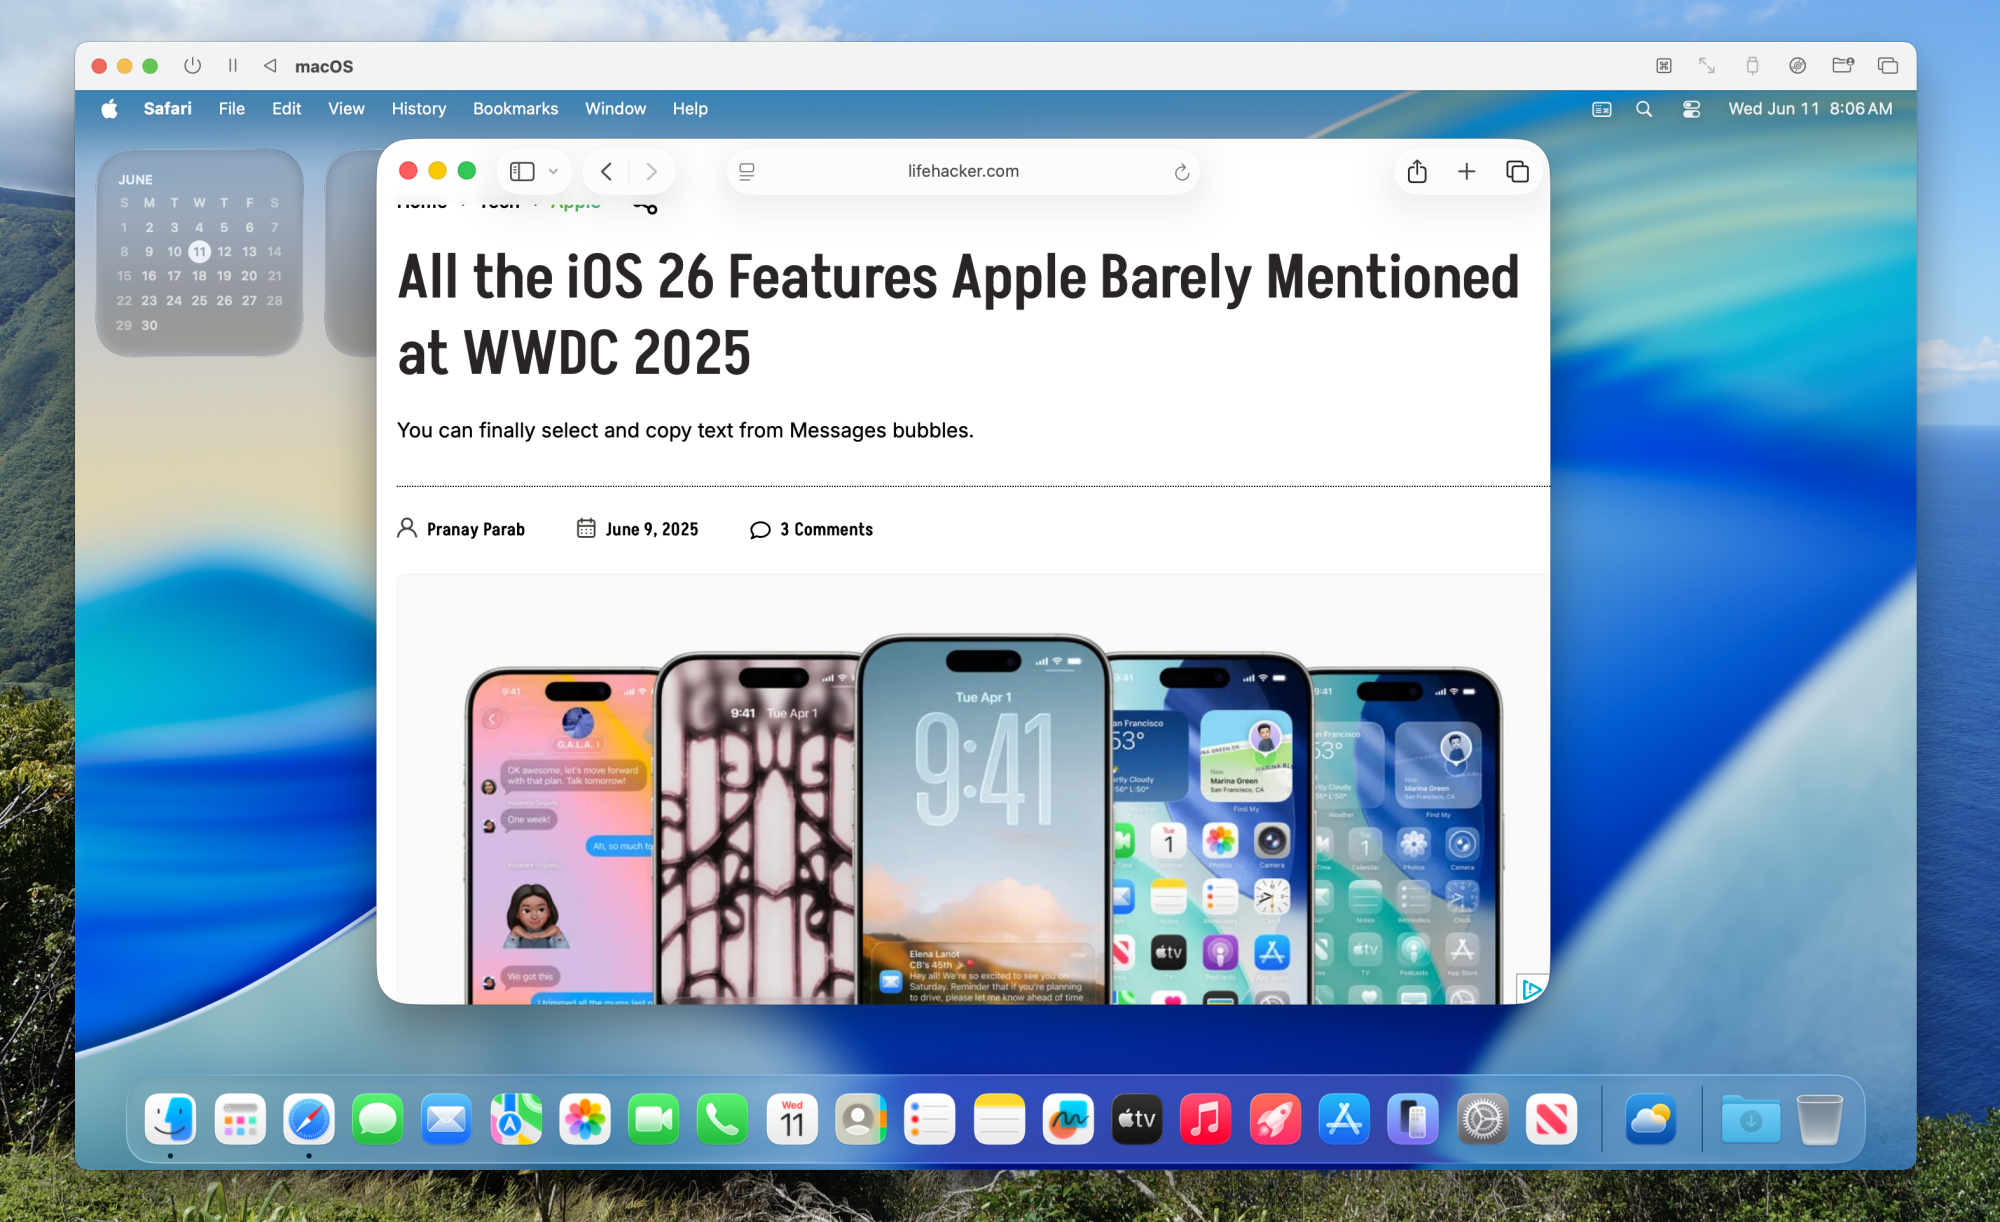Open the Bookmarks menu
This screenshot has height=1222, width=2000.
pos(515,108)
